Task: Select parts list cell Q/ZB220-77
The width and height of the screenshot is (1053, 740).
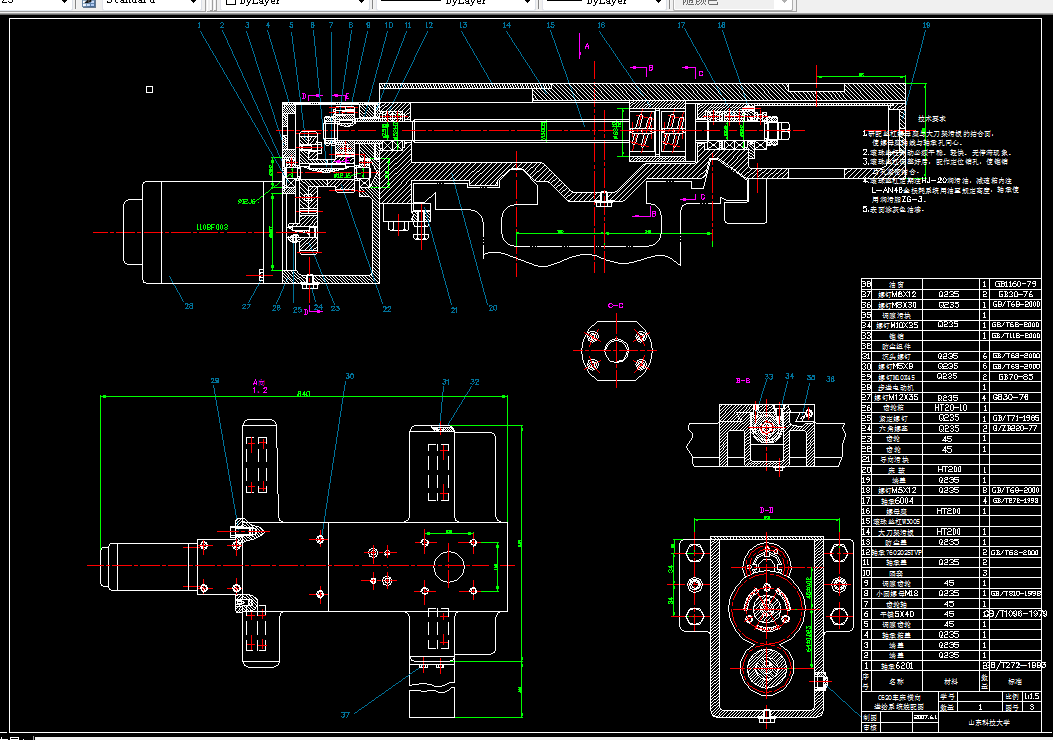Action: click(1015, 428)
